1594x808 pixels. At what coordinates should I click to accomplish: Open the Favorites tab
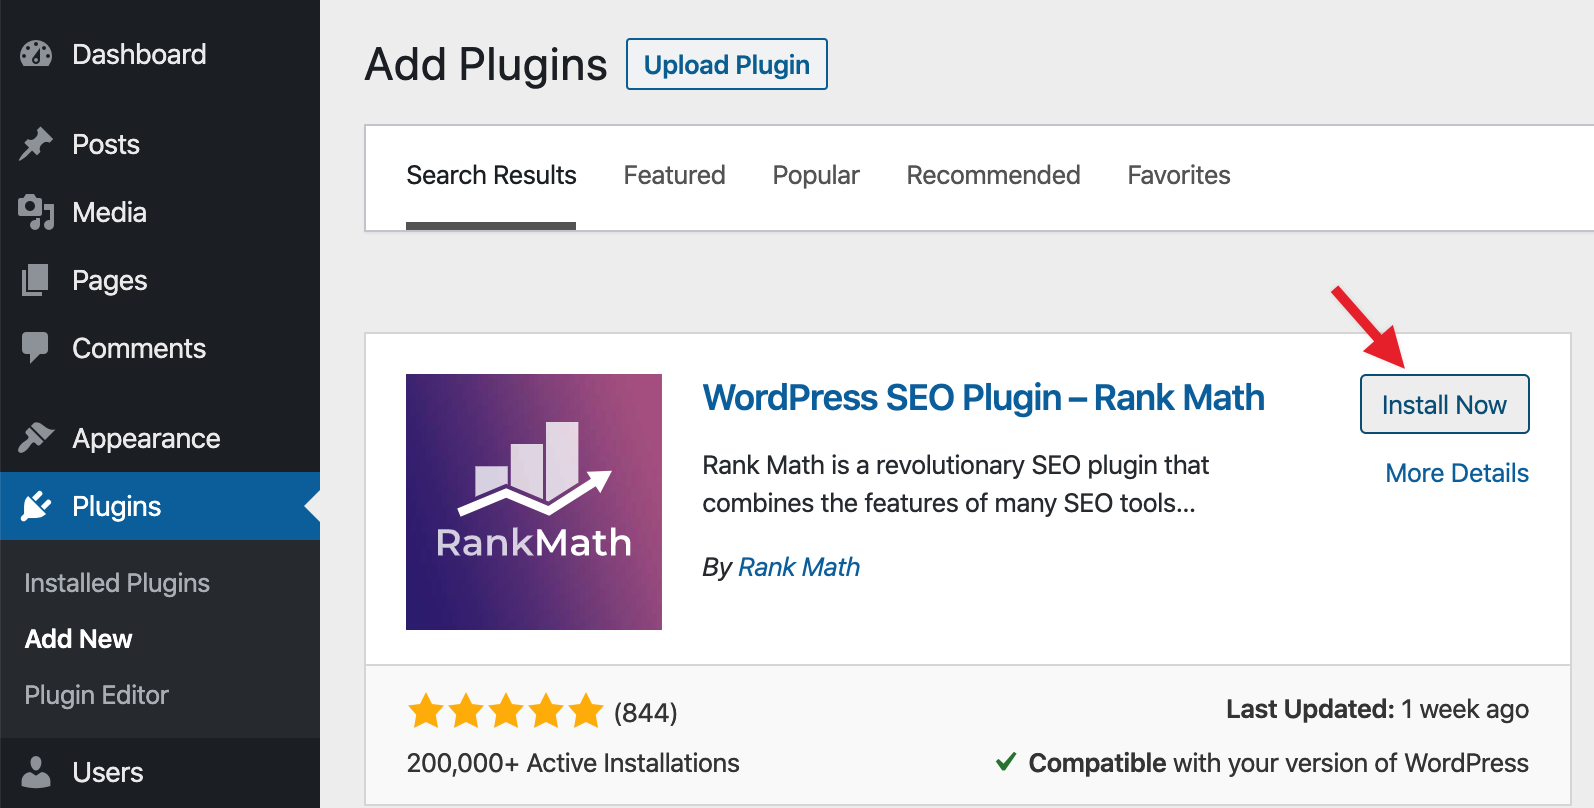(1178, 176)
